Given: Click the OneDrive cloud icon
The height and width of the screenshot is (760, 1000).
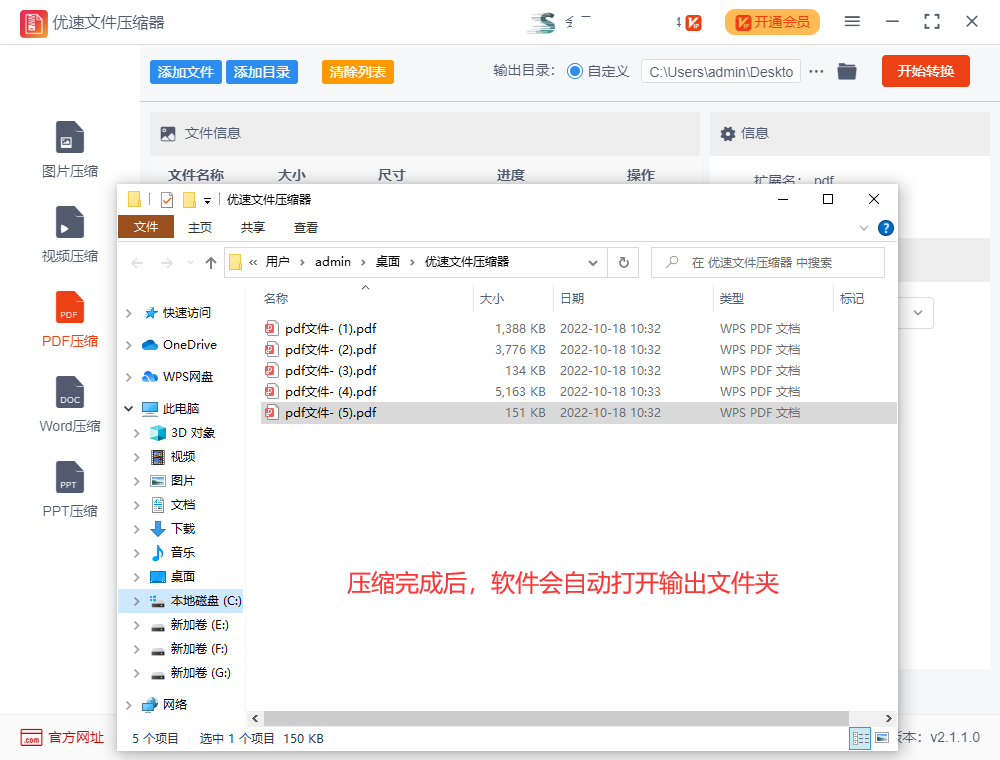Looking at the screenshot, I should [150, 345].
